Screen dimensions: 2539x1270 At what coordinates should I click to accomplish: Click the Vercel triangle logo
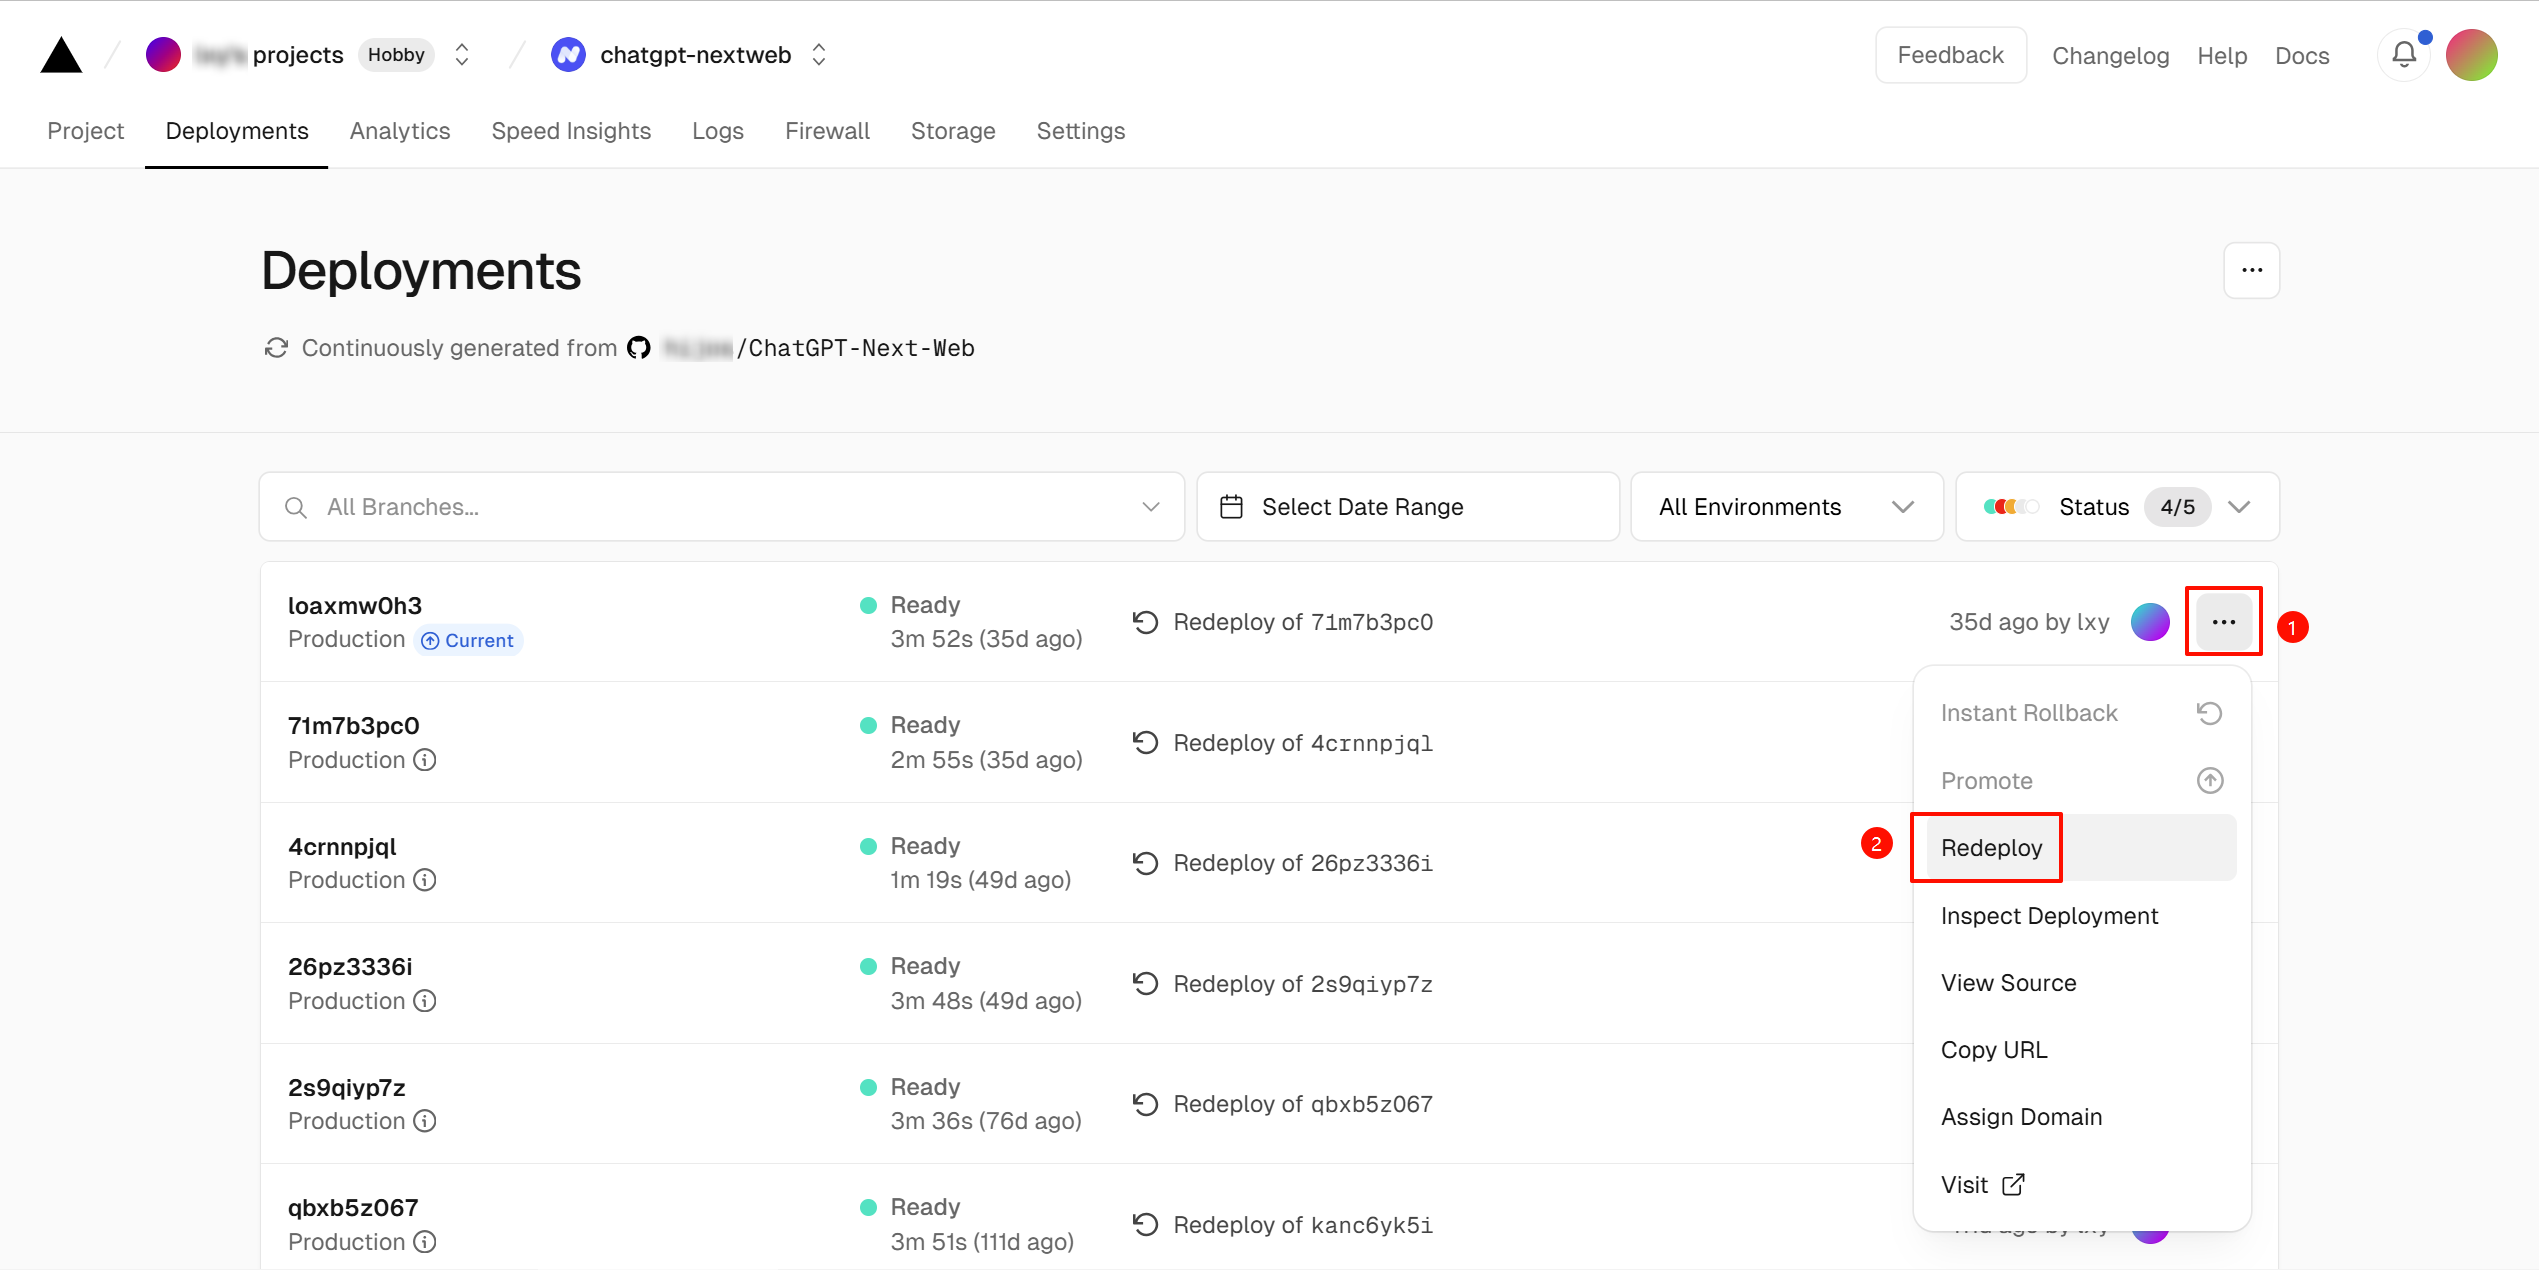click(x=61, y=55)
